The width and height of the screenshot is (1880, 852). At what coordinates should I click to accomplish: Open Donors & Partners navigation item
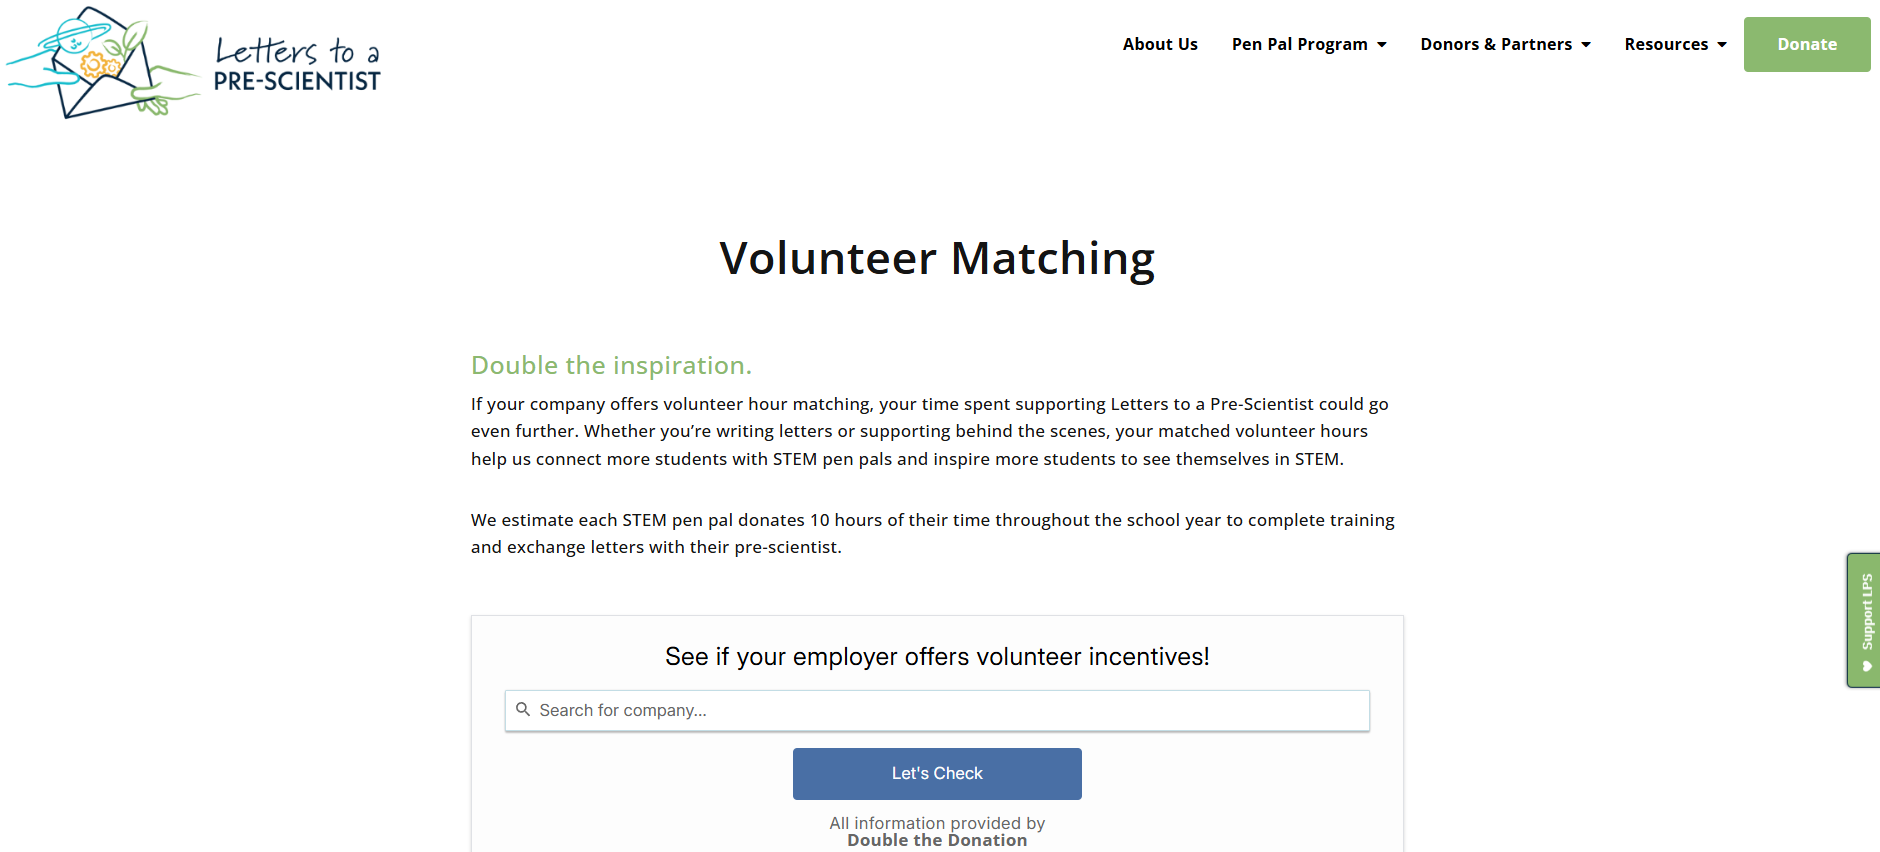(1495, 44)
